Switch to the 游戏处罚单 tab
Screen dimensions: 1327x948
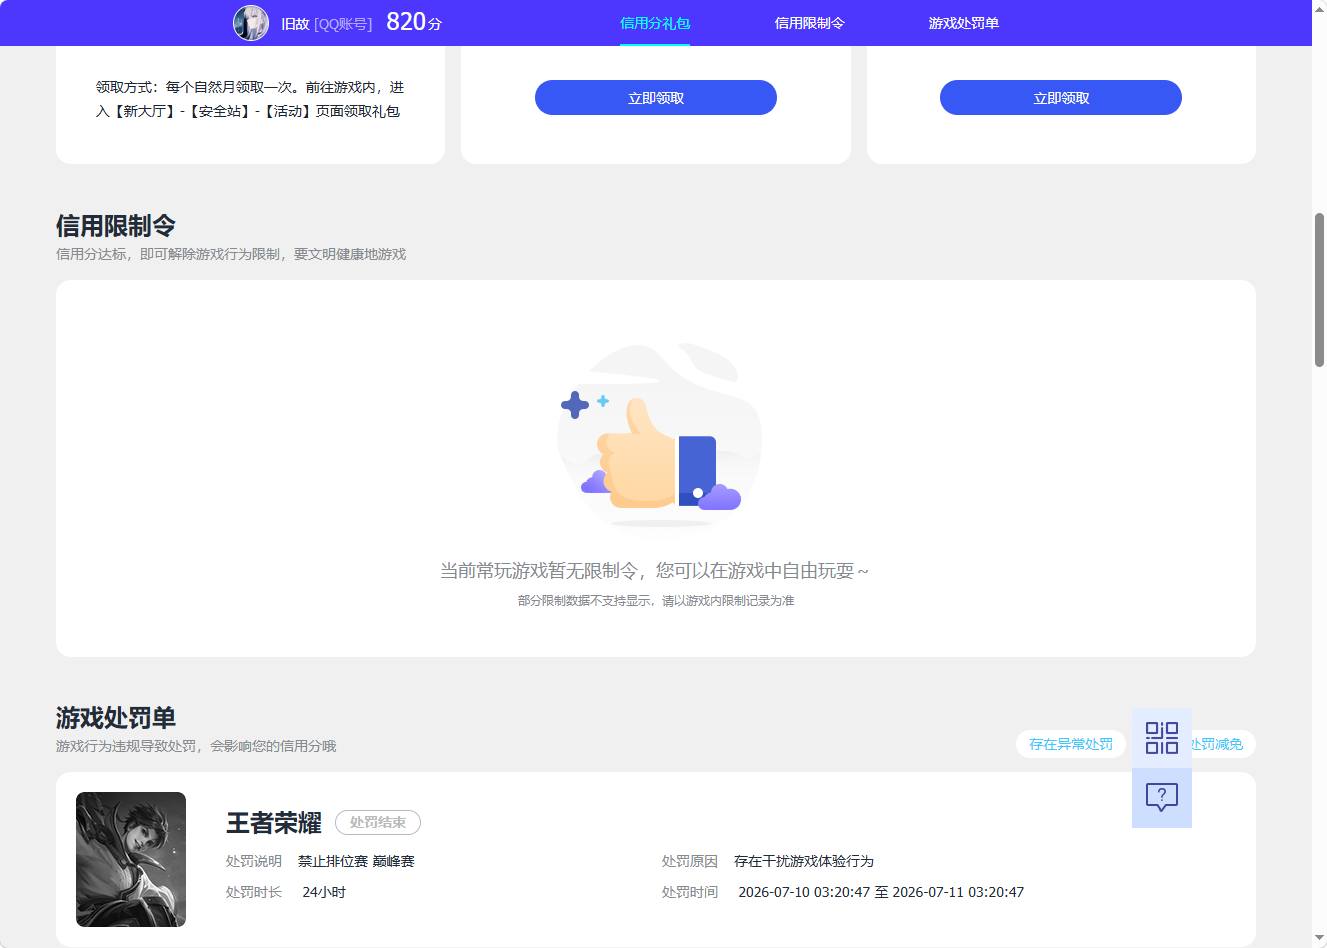pos(963,23)
